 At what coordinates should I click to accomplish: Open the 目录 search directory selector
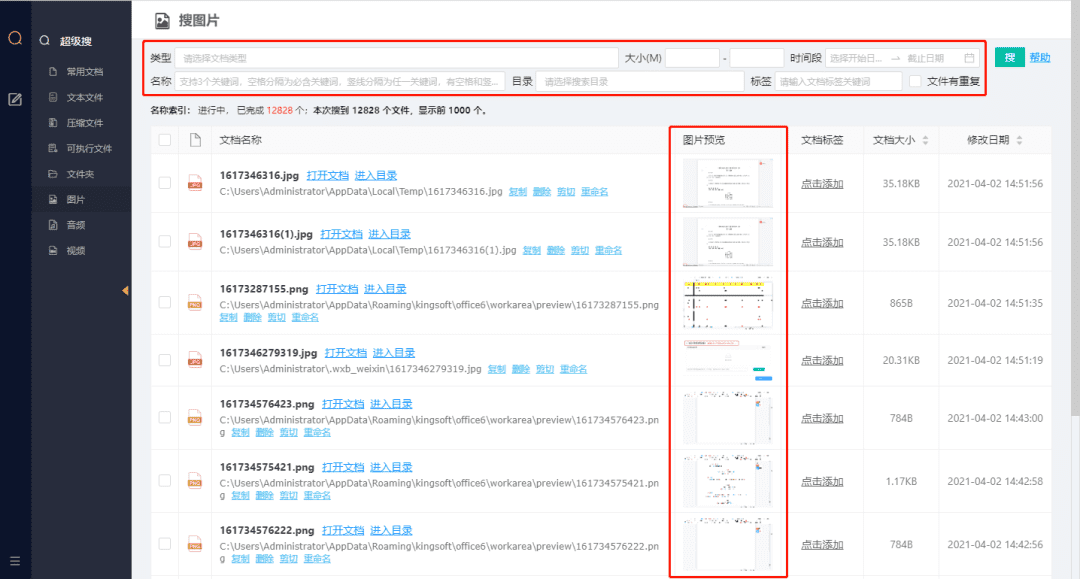pyautogui.click(x=639, y=81)
